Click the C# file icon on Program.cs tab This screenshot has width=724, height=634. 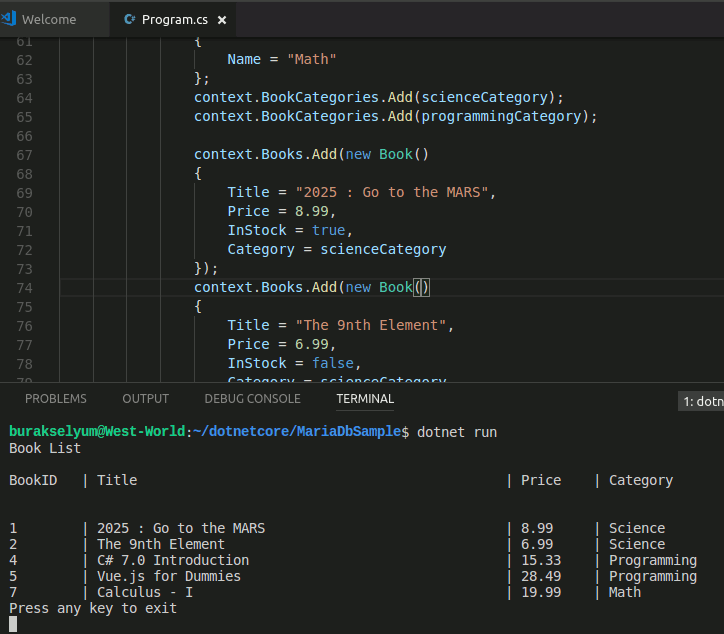click(129, 20)
